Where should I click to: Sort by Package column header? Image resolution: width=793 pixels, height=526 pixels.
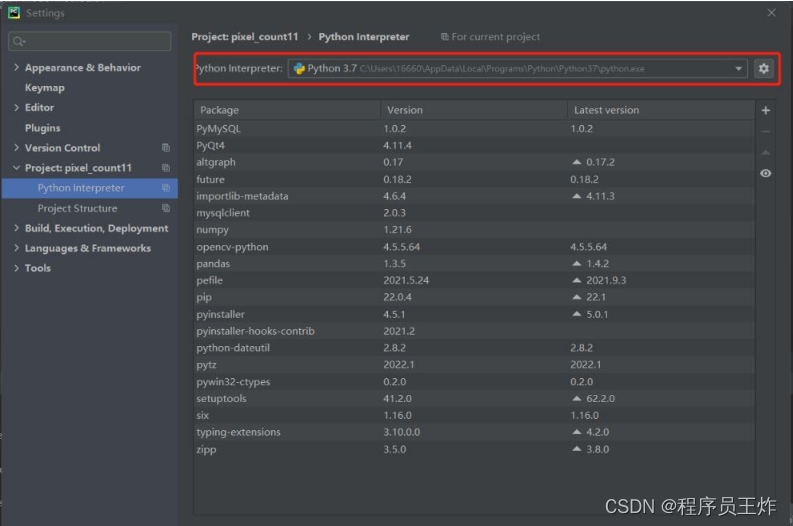pyautogui.click(x=287, y=110)
